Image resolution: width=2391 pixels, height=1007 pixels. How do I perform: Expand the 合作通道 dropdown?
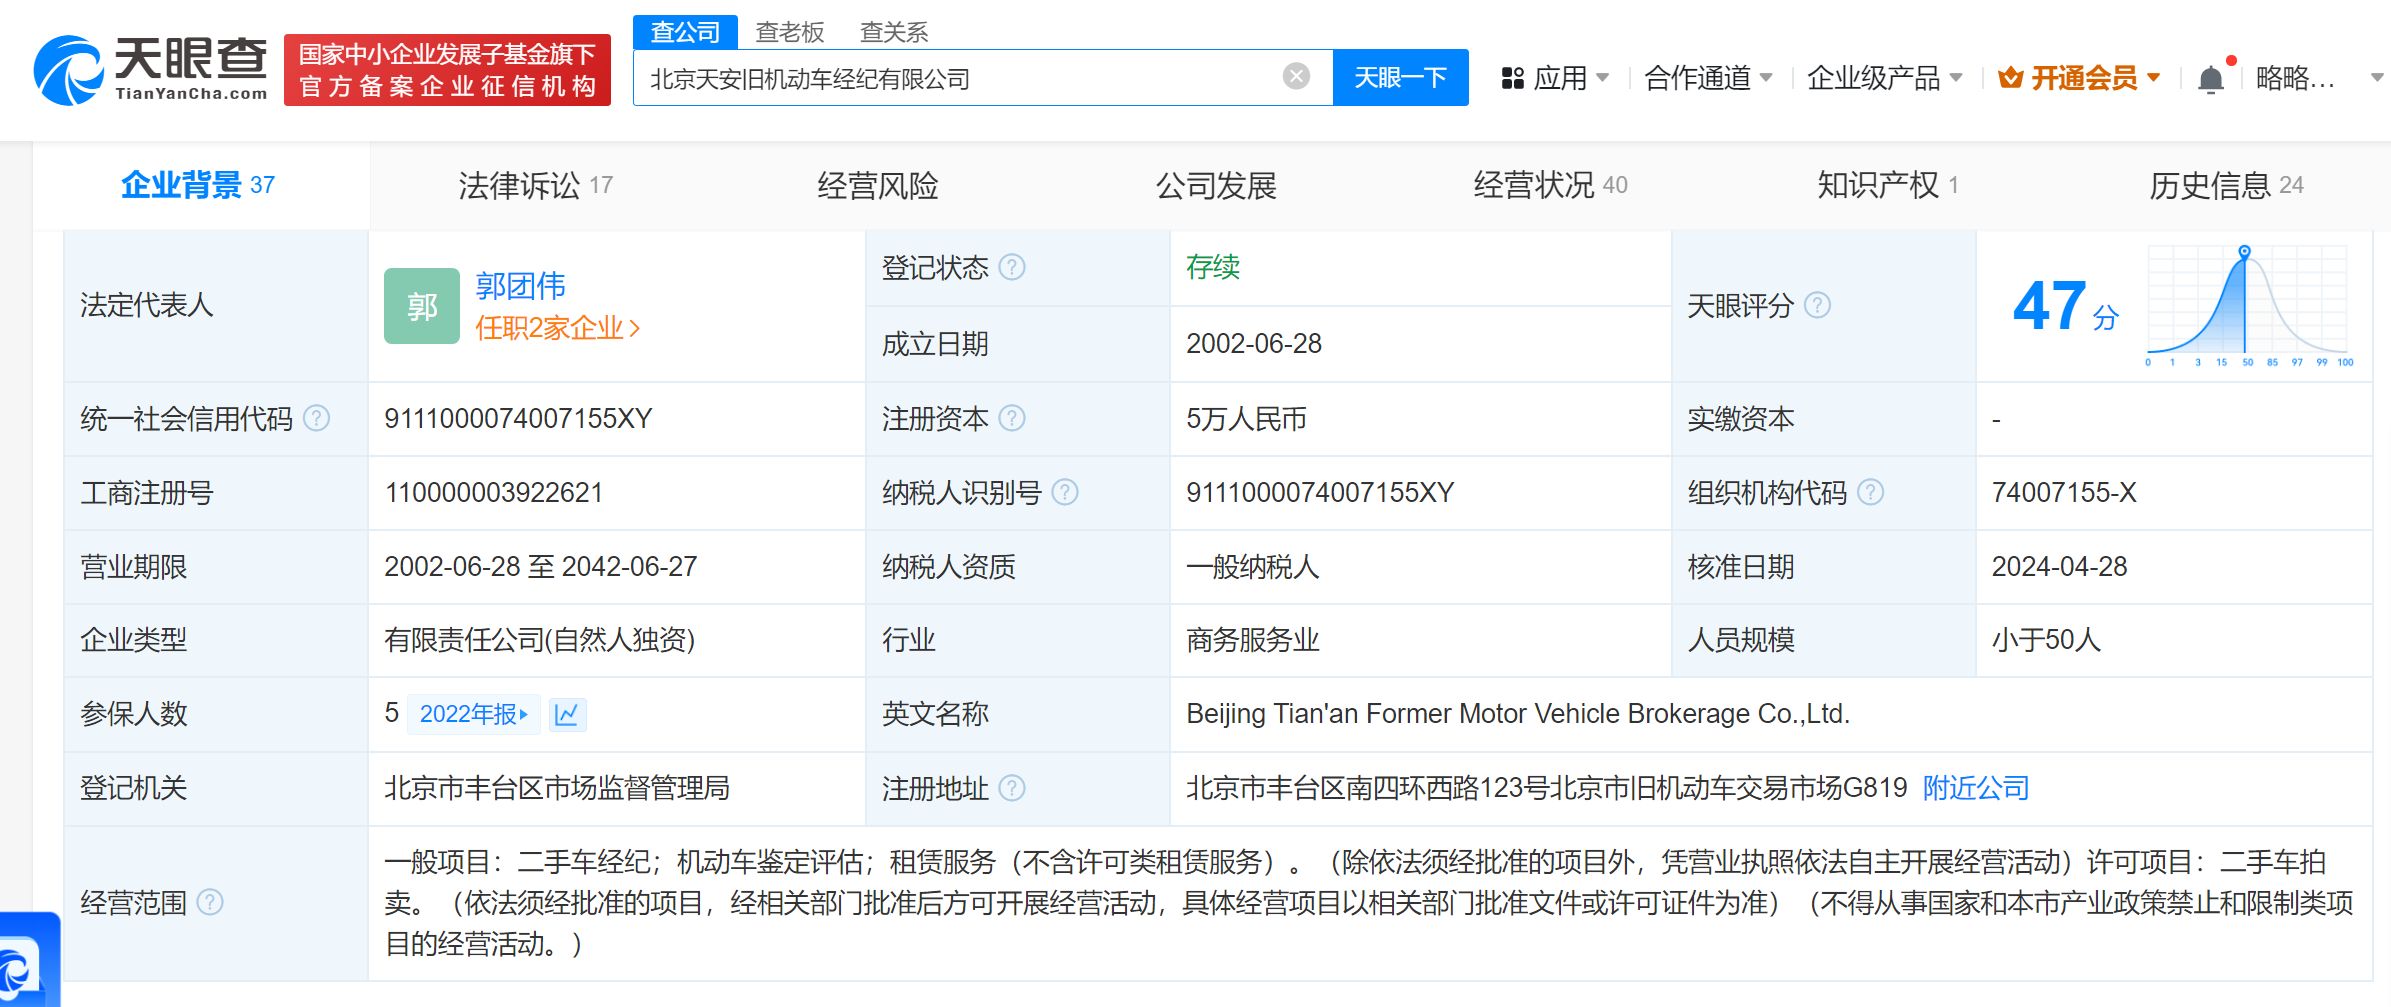click(x=1707, y=78)
